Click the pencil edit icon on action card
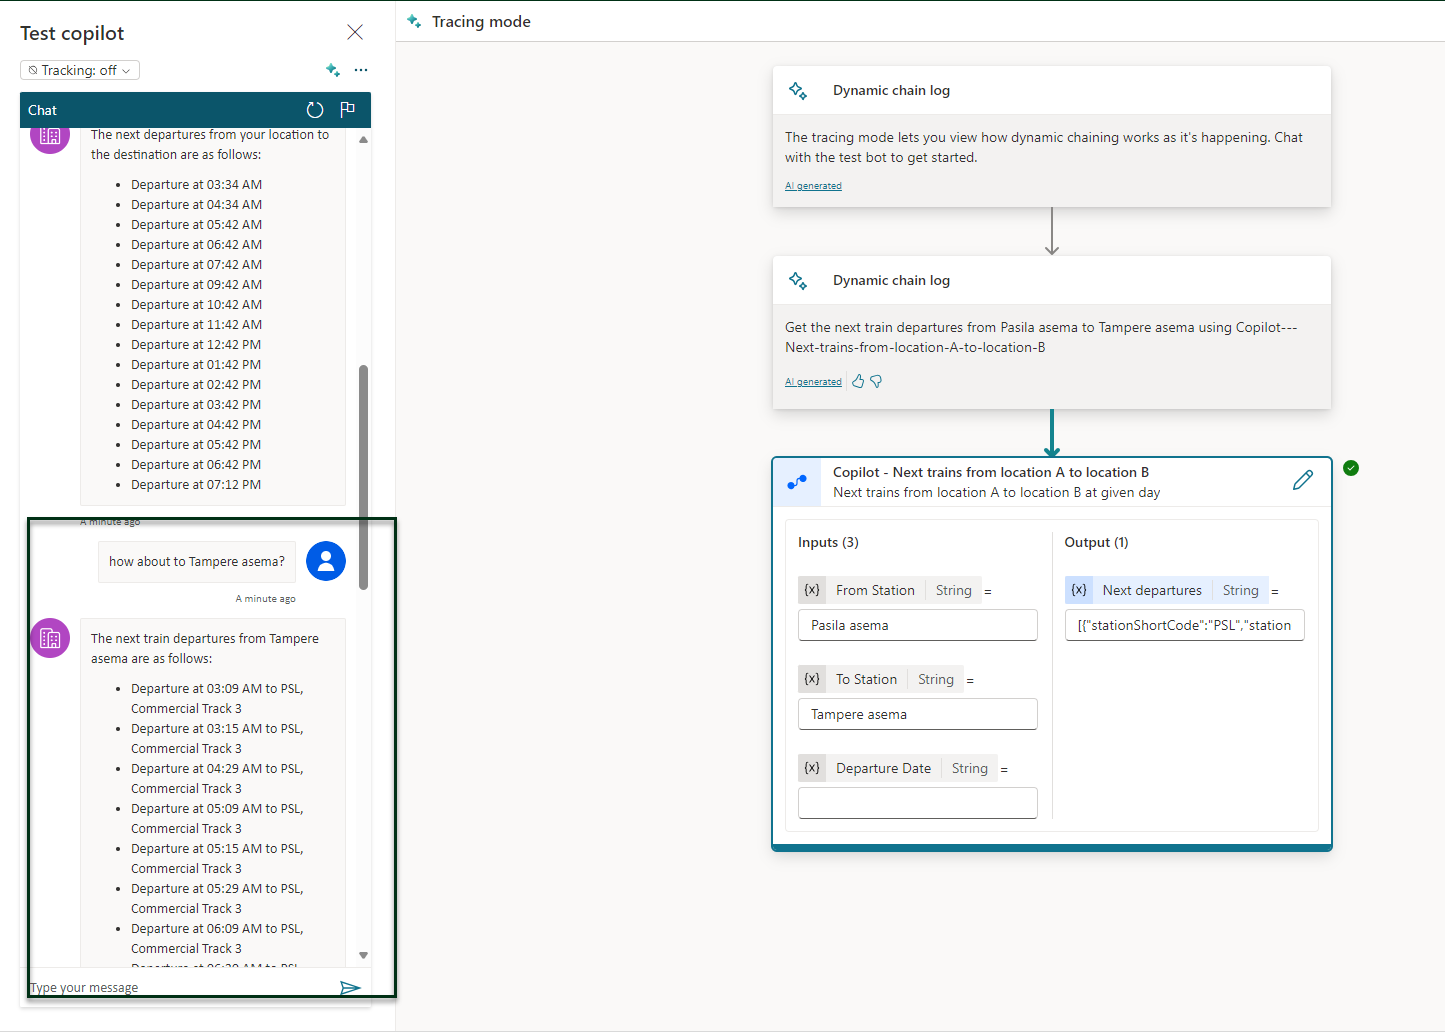The height and width of the screenshot is (1032, 1445). pos(1302,481)
